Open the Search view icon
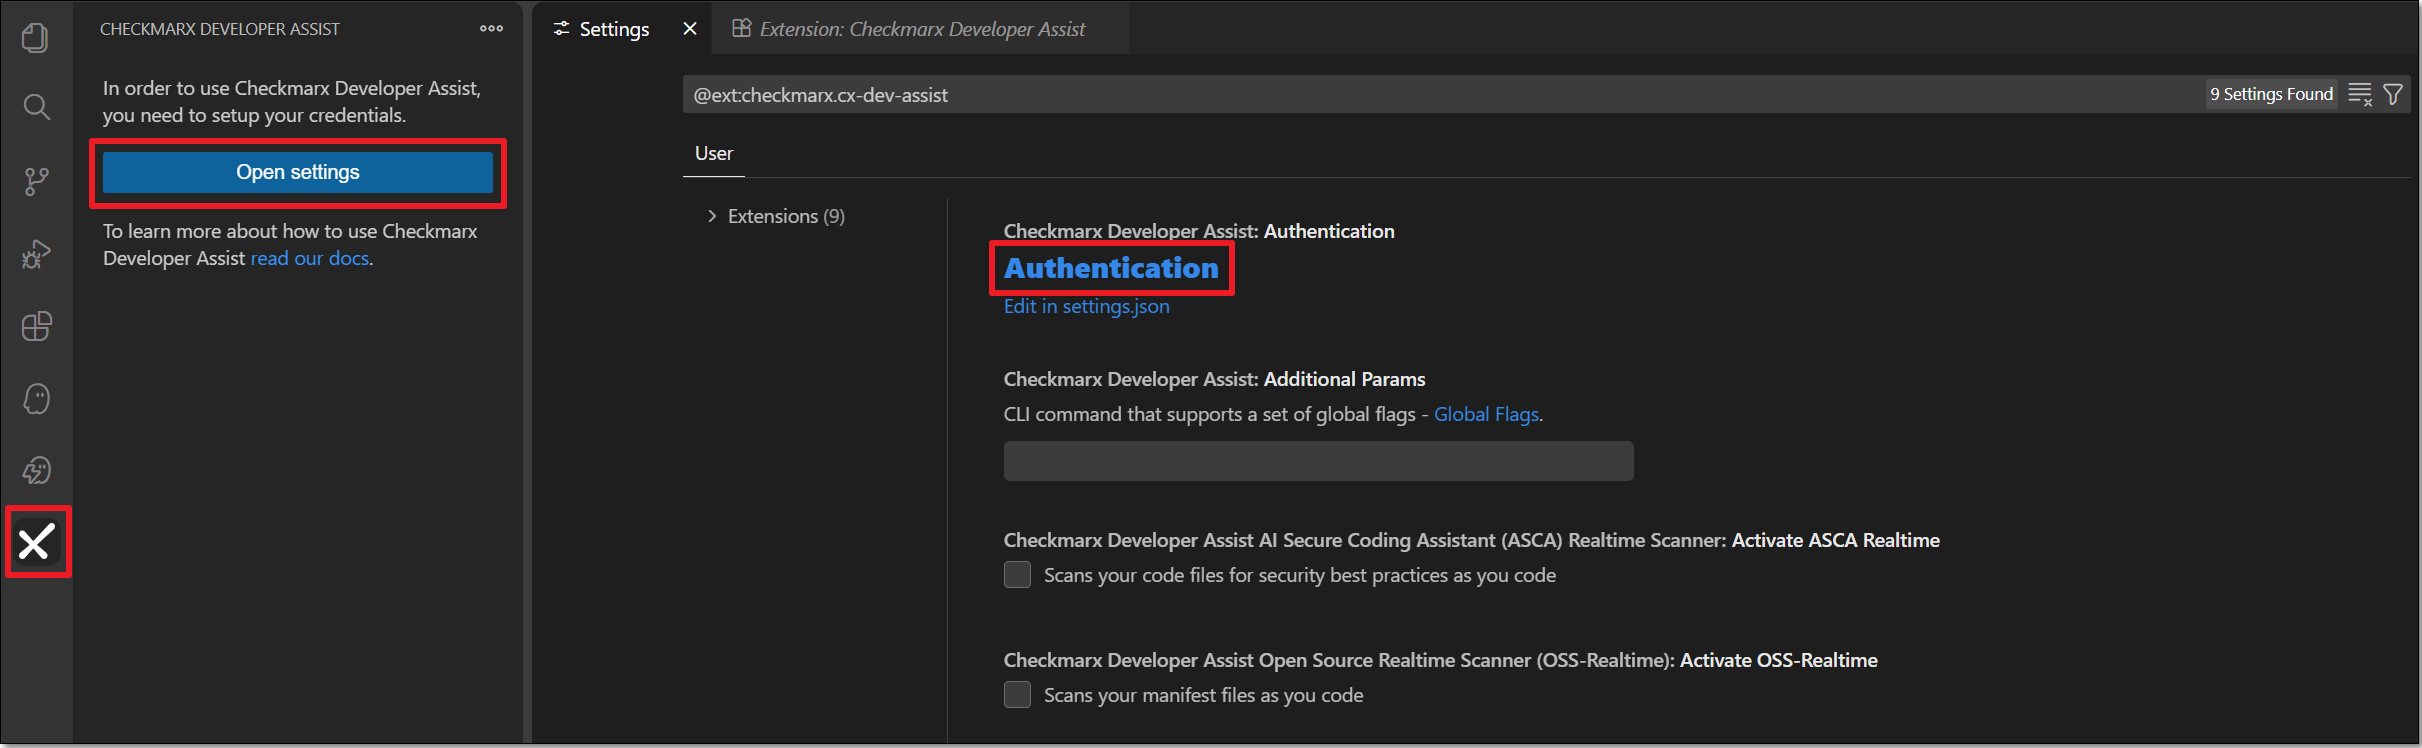This screenshot has height=748, width=2422. pos(36,107)
